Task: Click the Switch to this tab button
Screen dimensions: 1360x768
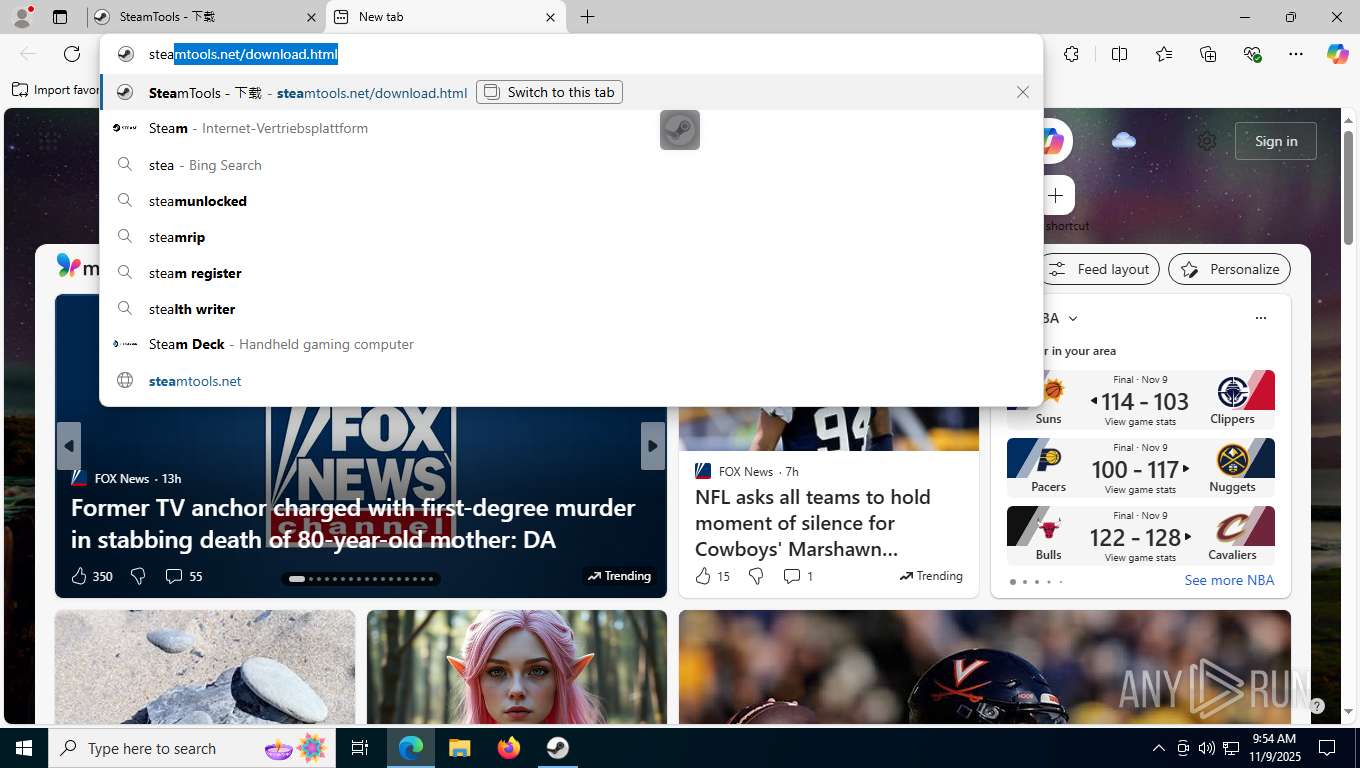Action: (550, 92)
